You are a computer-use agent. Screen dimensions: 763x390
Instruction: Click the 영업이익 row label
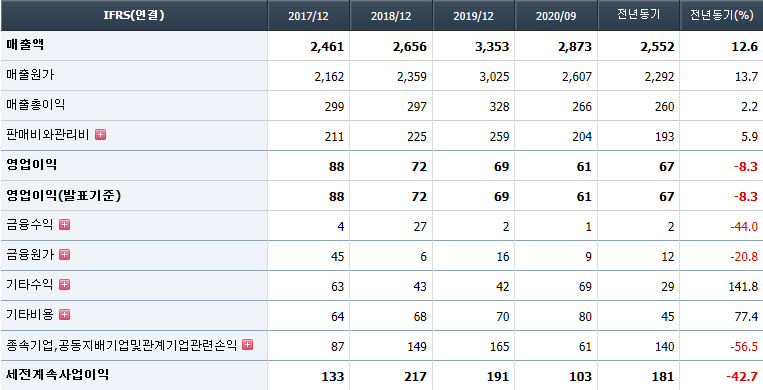tap(32, 165)
